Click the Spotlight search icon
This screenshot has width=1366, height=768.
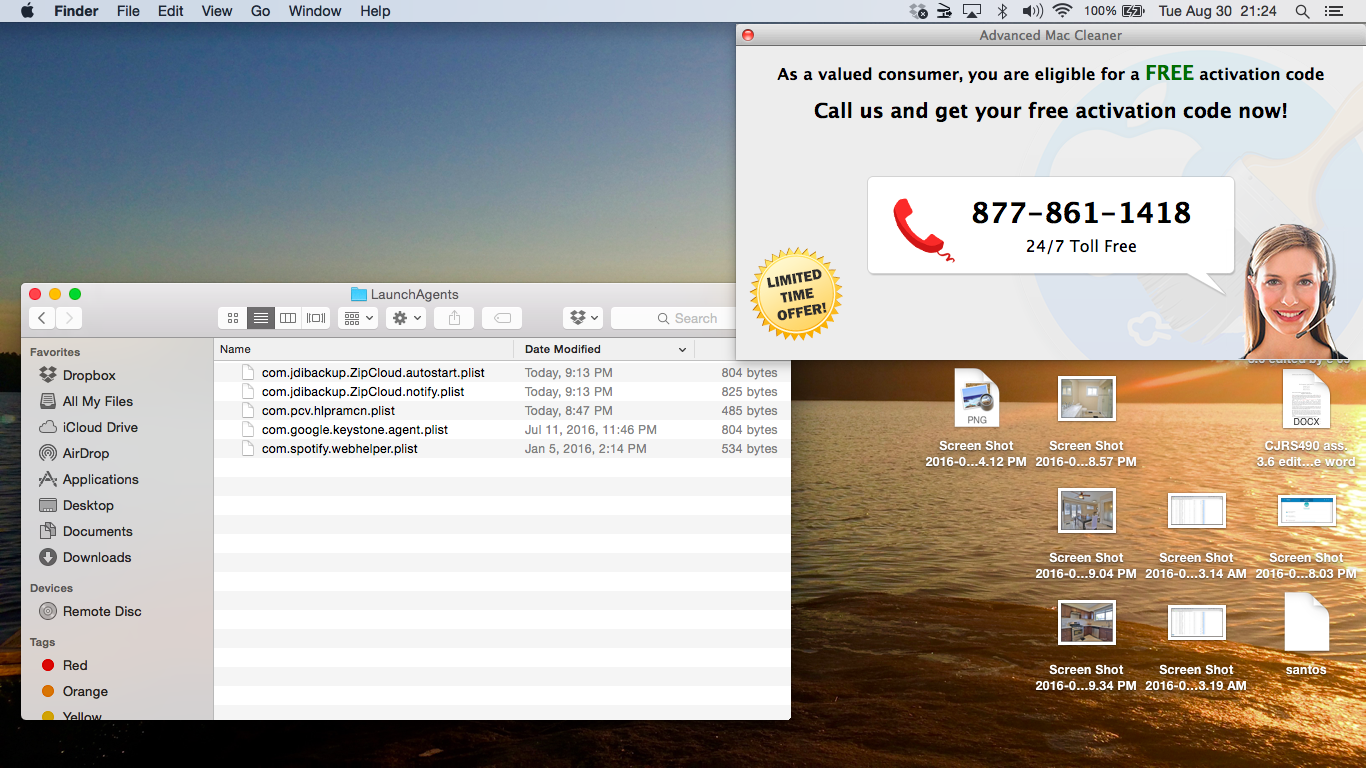[1302, 11]
